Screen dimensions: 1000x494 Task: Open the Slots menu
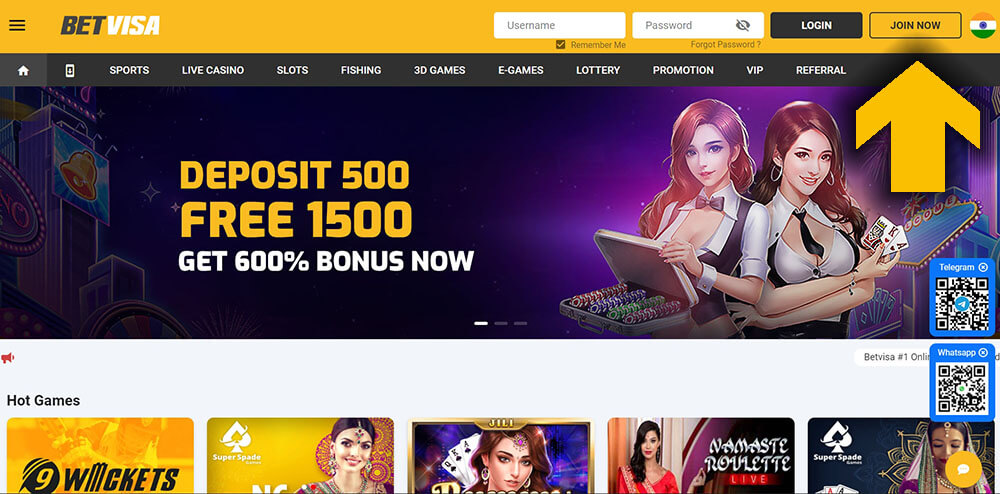pyautogui.click(x=292, y=70)
